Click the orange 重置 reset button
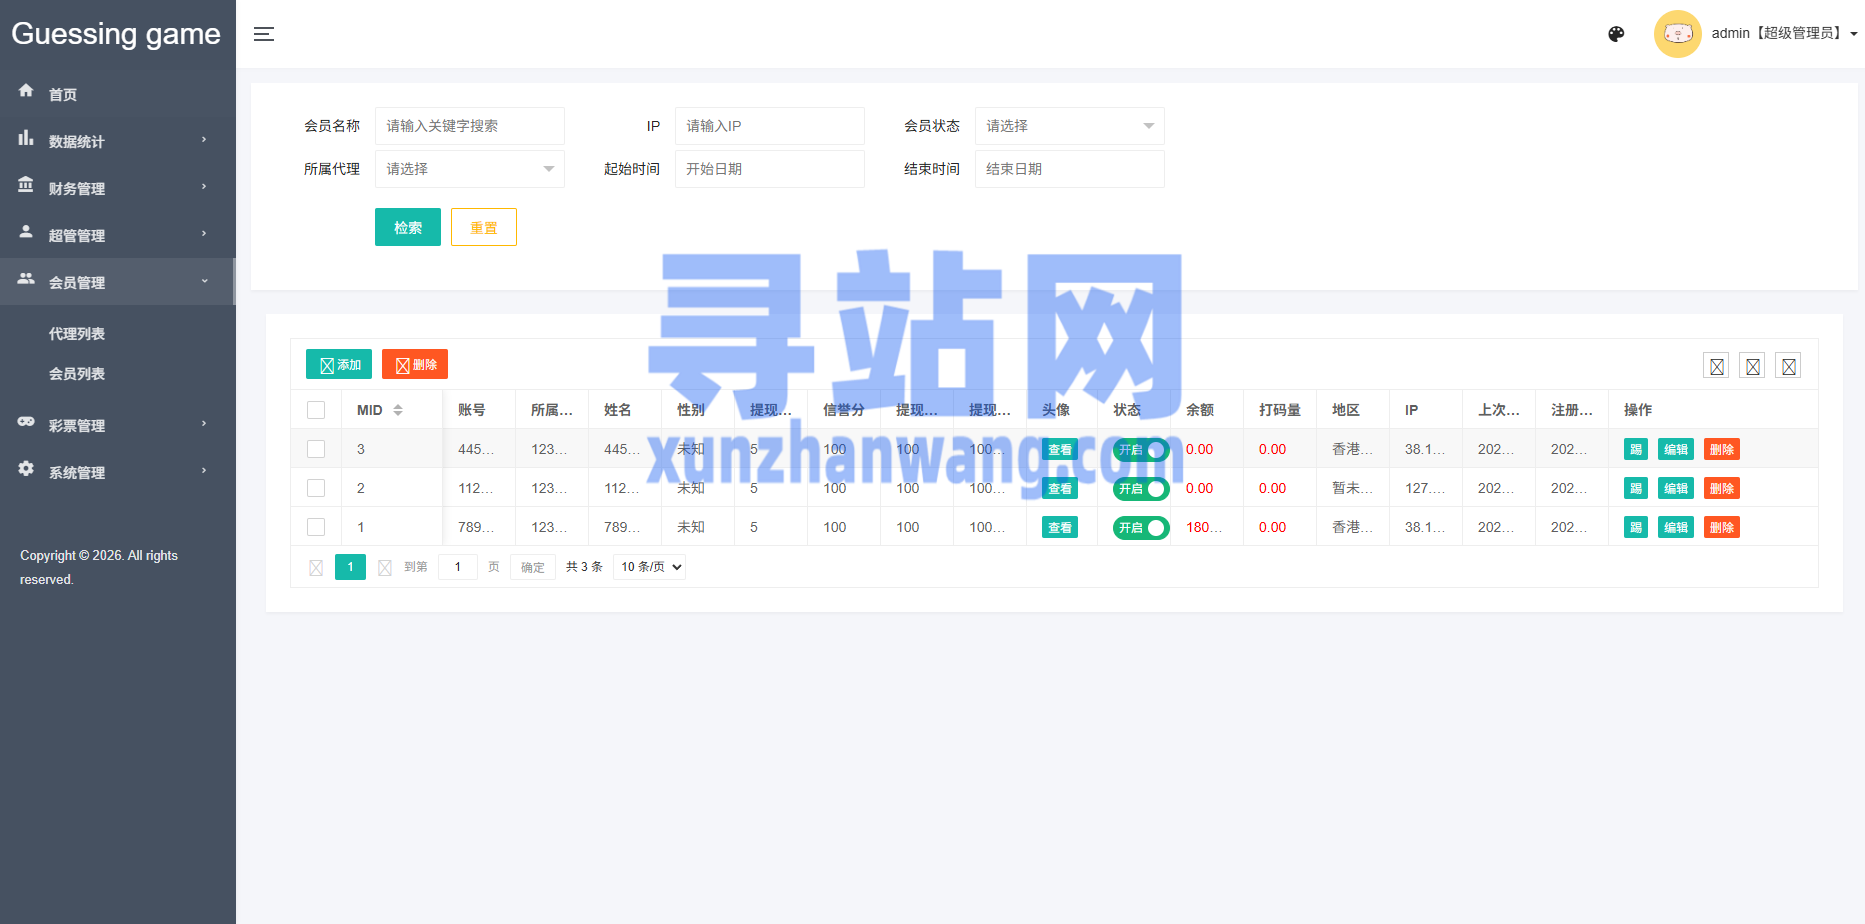1865x924 pixels. 483,227
